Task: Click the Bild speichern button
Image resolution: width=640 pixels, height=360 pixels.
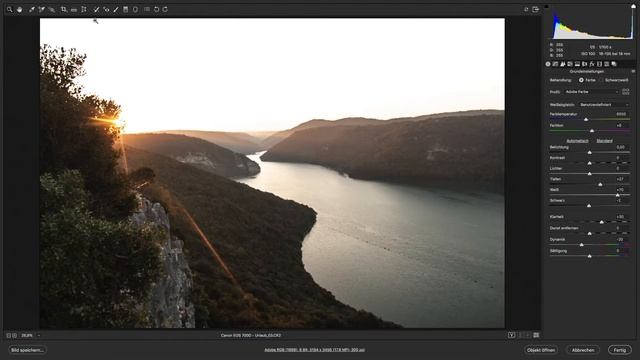Action: [x=27, y=350]
